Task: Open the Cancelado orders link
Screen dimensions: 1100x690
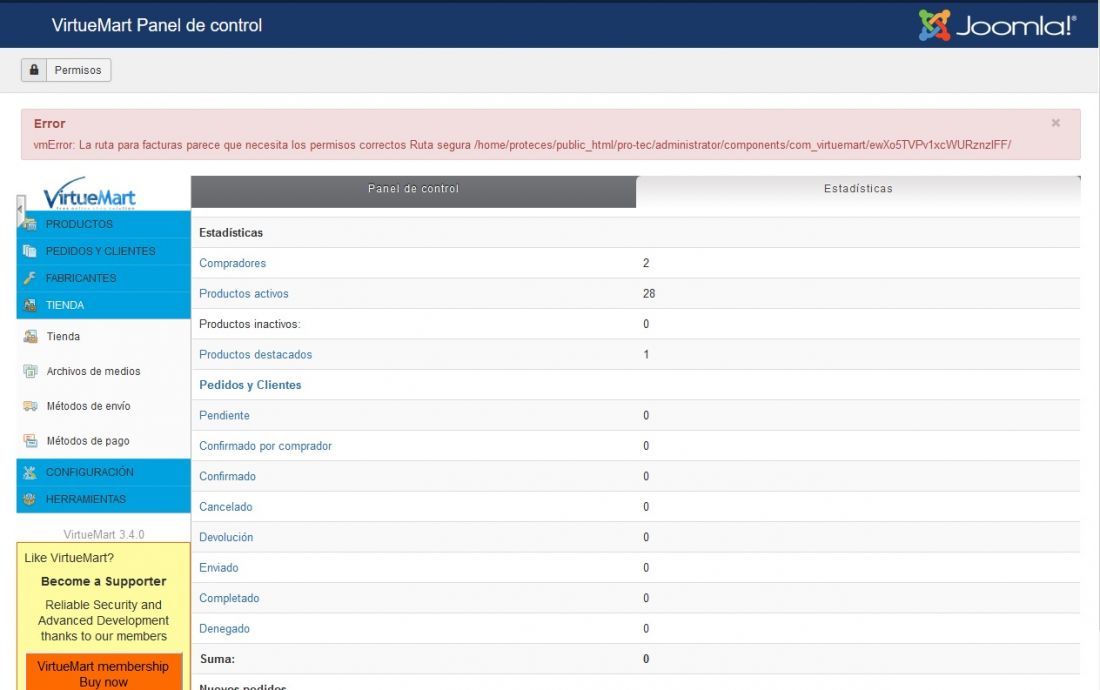Action: [x=225, y=507]
